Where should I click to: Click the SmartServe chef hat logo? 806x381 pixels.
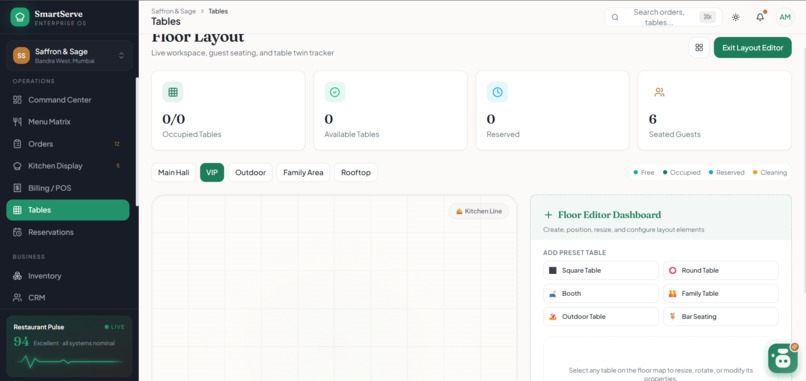(20, 17)
